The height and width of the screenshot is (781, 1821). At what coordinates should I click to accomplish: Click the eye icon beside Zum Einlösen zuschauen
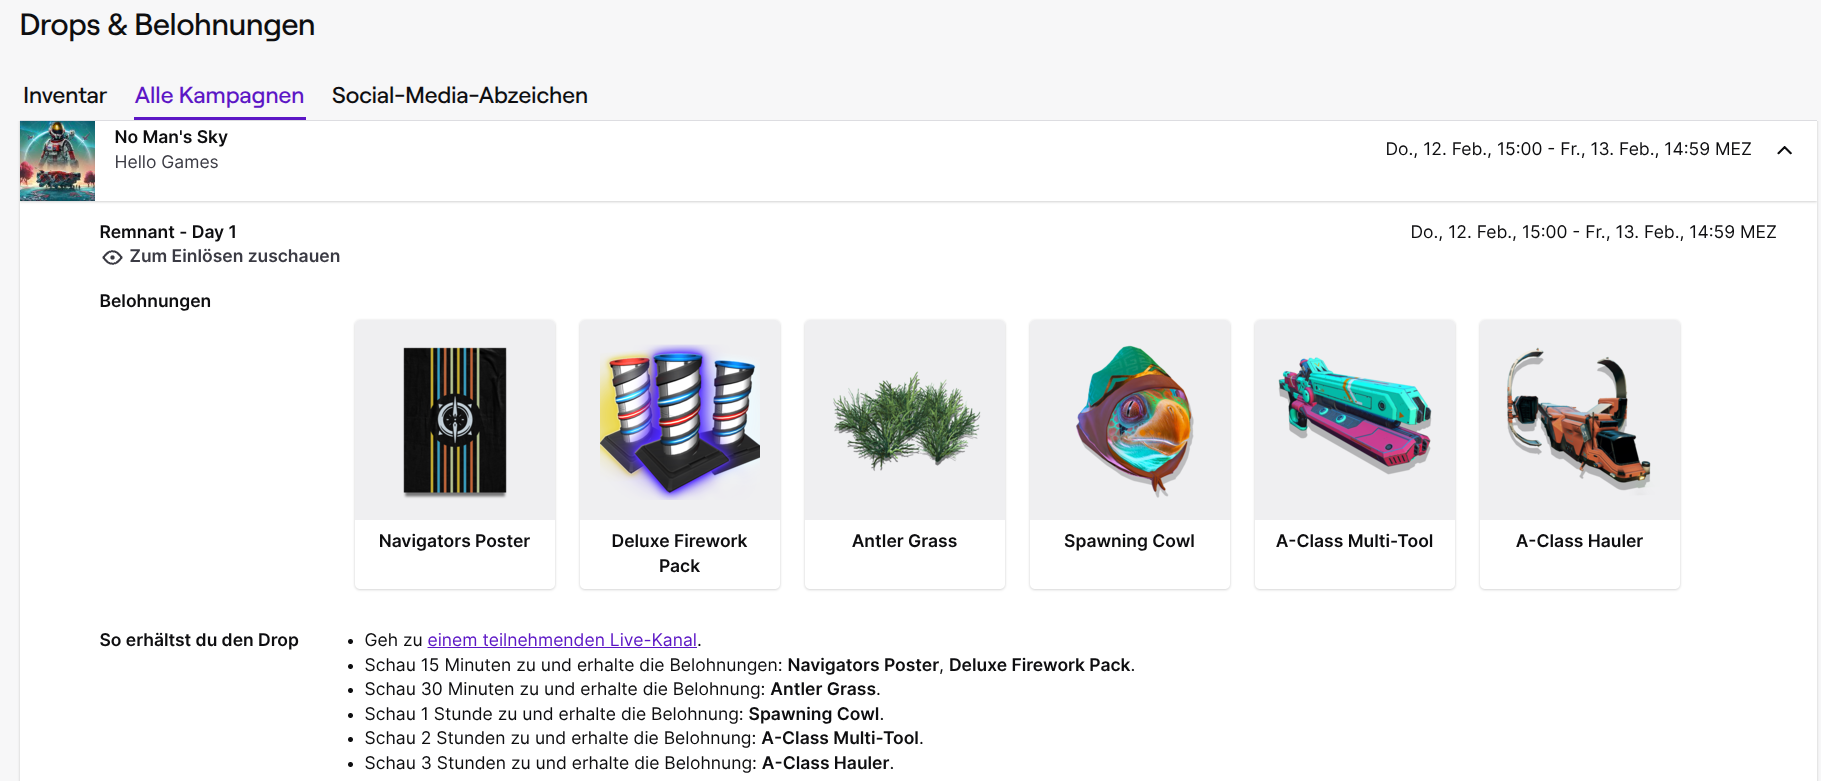(112, 257)
